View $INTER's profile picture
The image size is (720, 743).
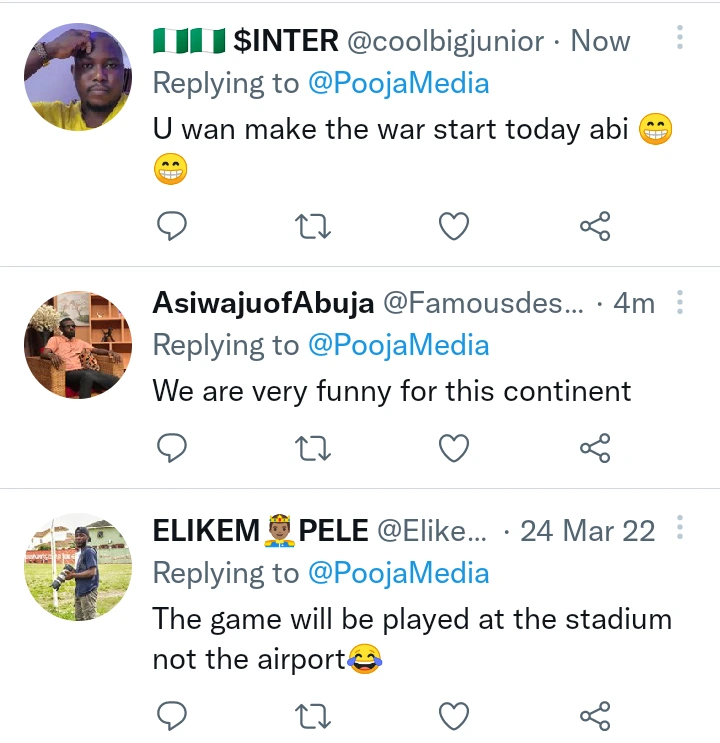(x=77, y=77)
